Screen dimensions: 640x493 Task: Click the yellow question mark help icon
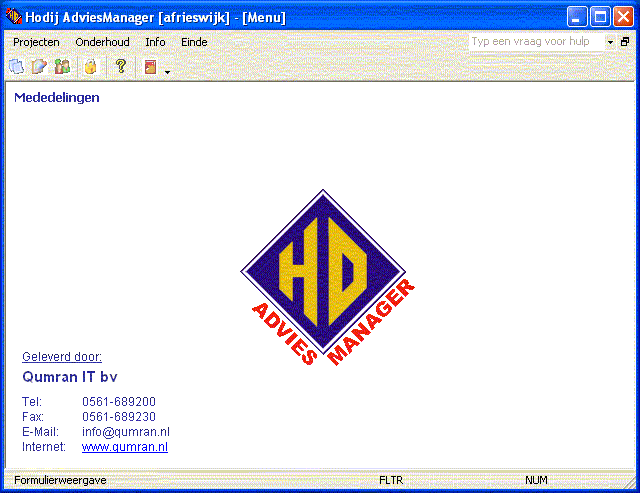click(x=121, y=66)
